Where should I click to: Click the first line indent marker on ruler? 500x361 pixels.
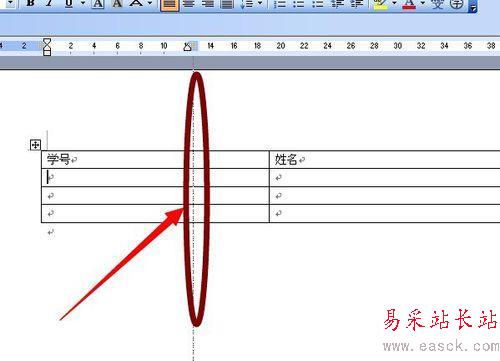coord(47,42)
